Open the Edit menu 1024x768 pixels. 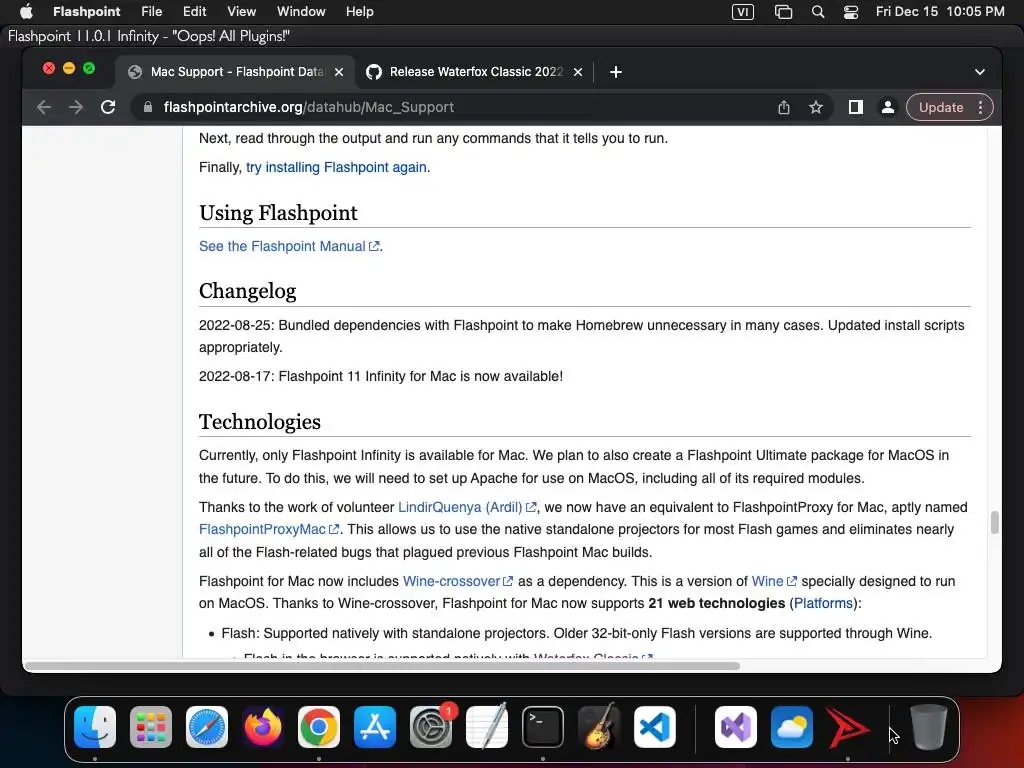tap(195, 11)
